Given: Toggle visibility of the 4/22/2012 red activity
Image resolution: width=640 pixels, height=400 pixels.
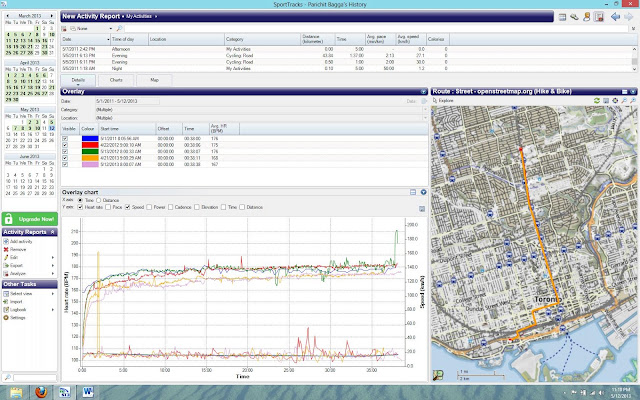Looking at the screenshot, I should click(65, 145).
